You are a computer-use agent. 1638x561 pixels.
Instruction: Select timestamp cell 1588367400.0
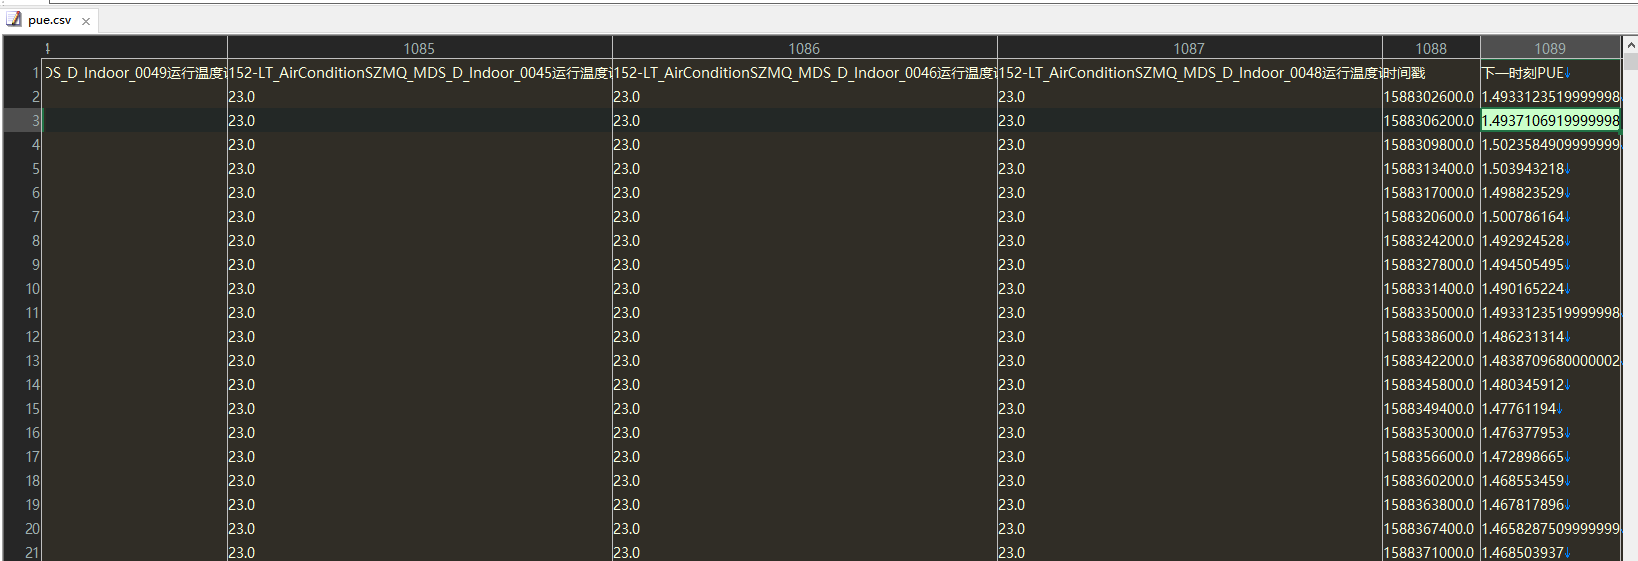pyautogui.click(x=1431, y=529)
